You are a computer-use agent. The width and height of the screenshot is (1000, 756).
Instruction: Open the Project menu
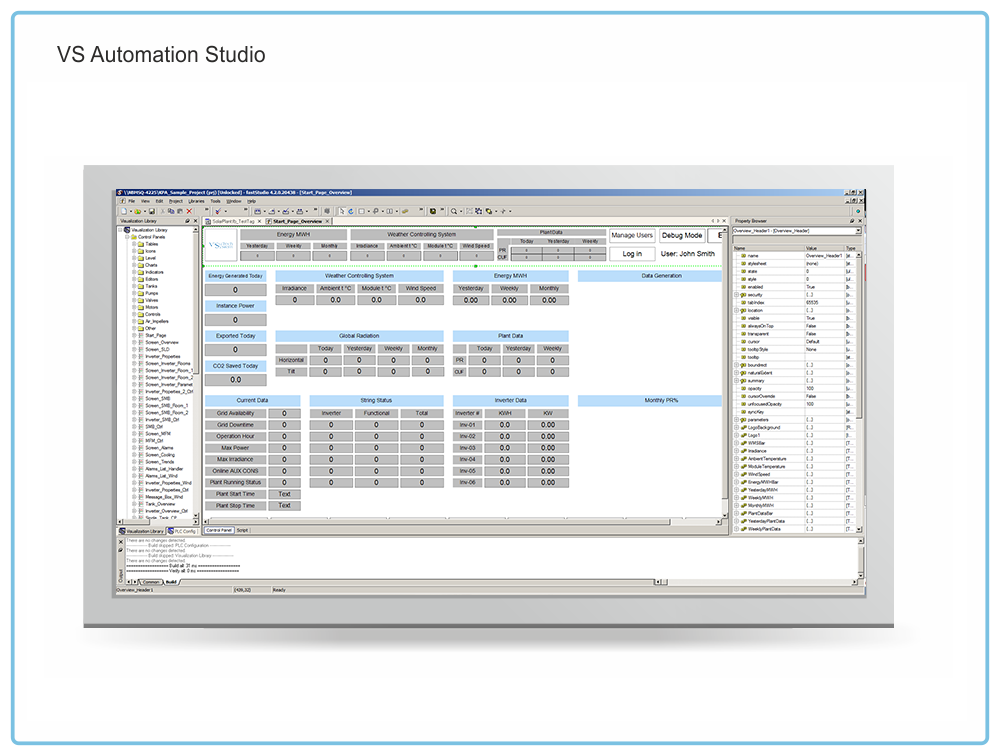point(176,201)
